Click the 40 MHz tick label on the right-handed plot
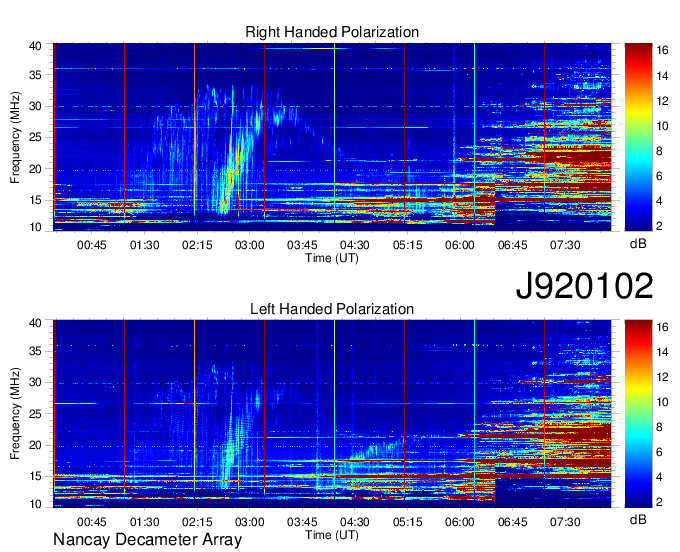The height and width of the screenshot is (552, 680). click(x=35, y=46)
